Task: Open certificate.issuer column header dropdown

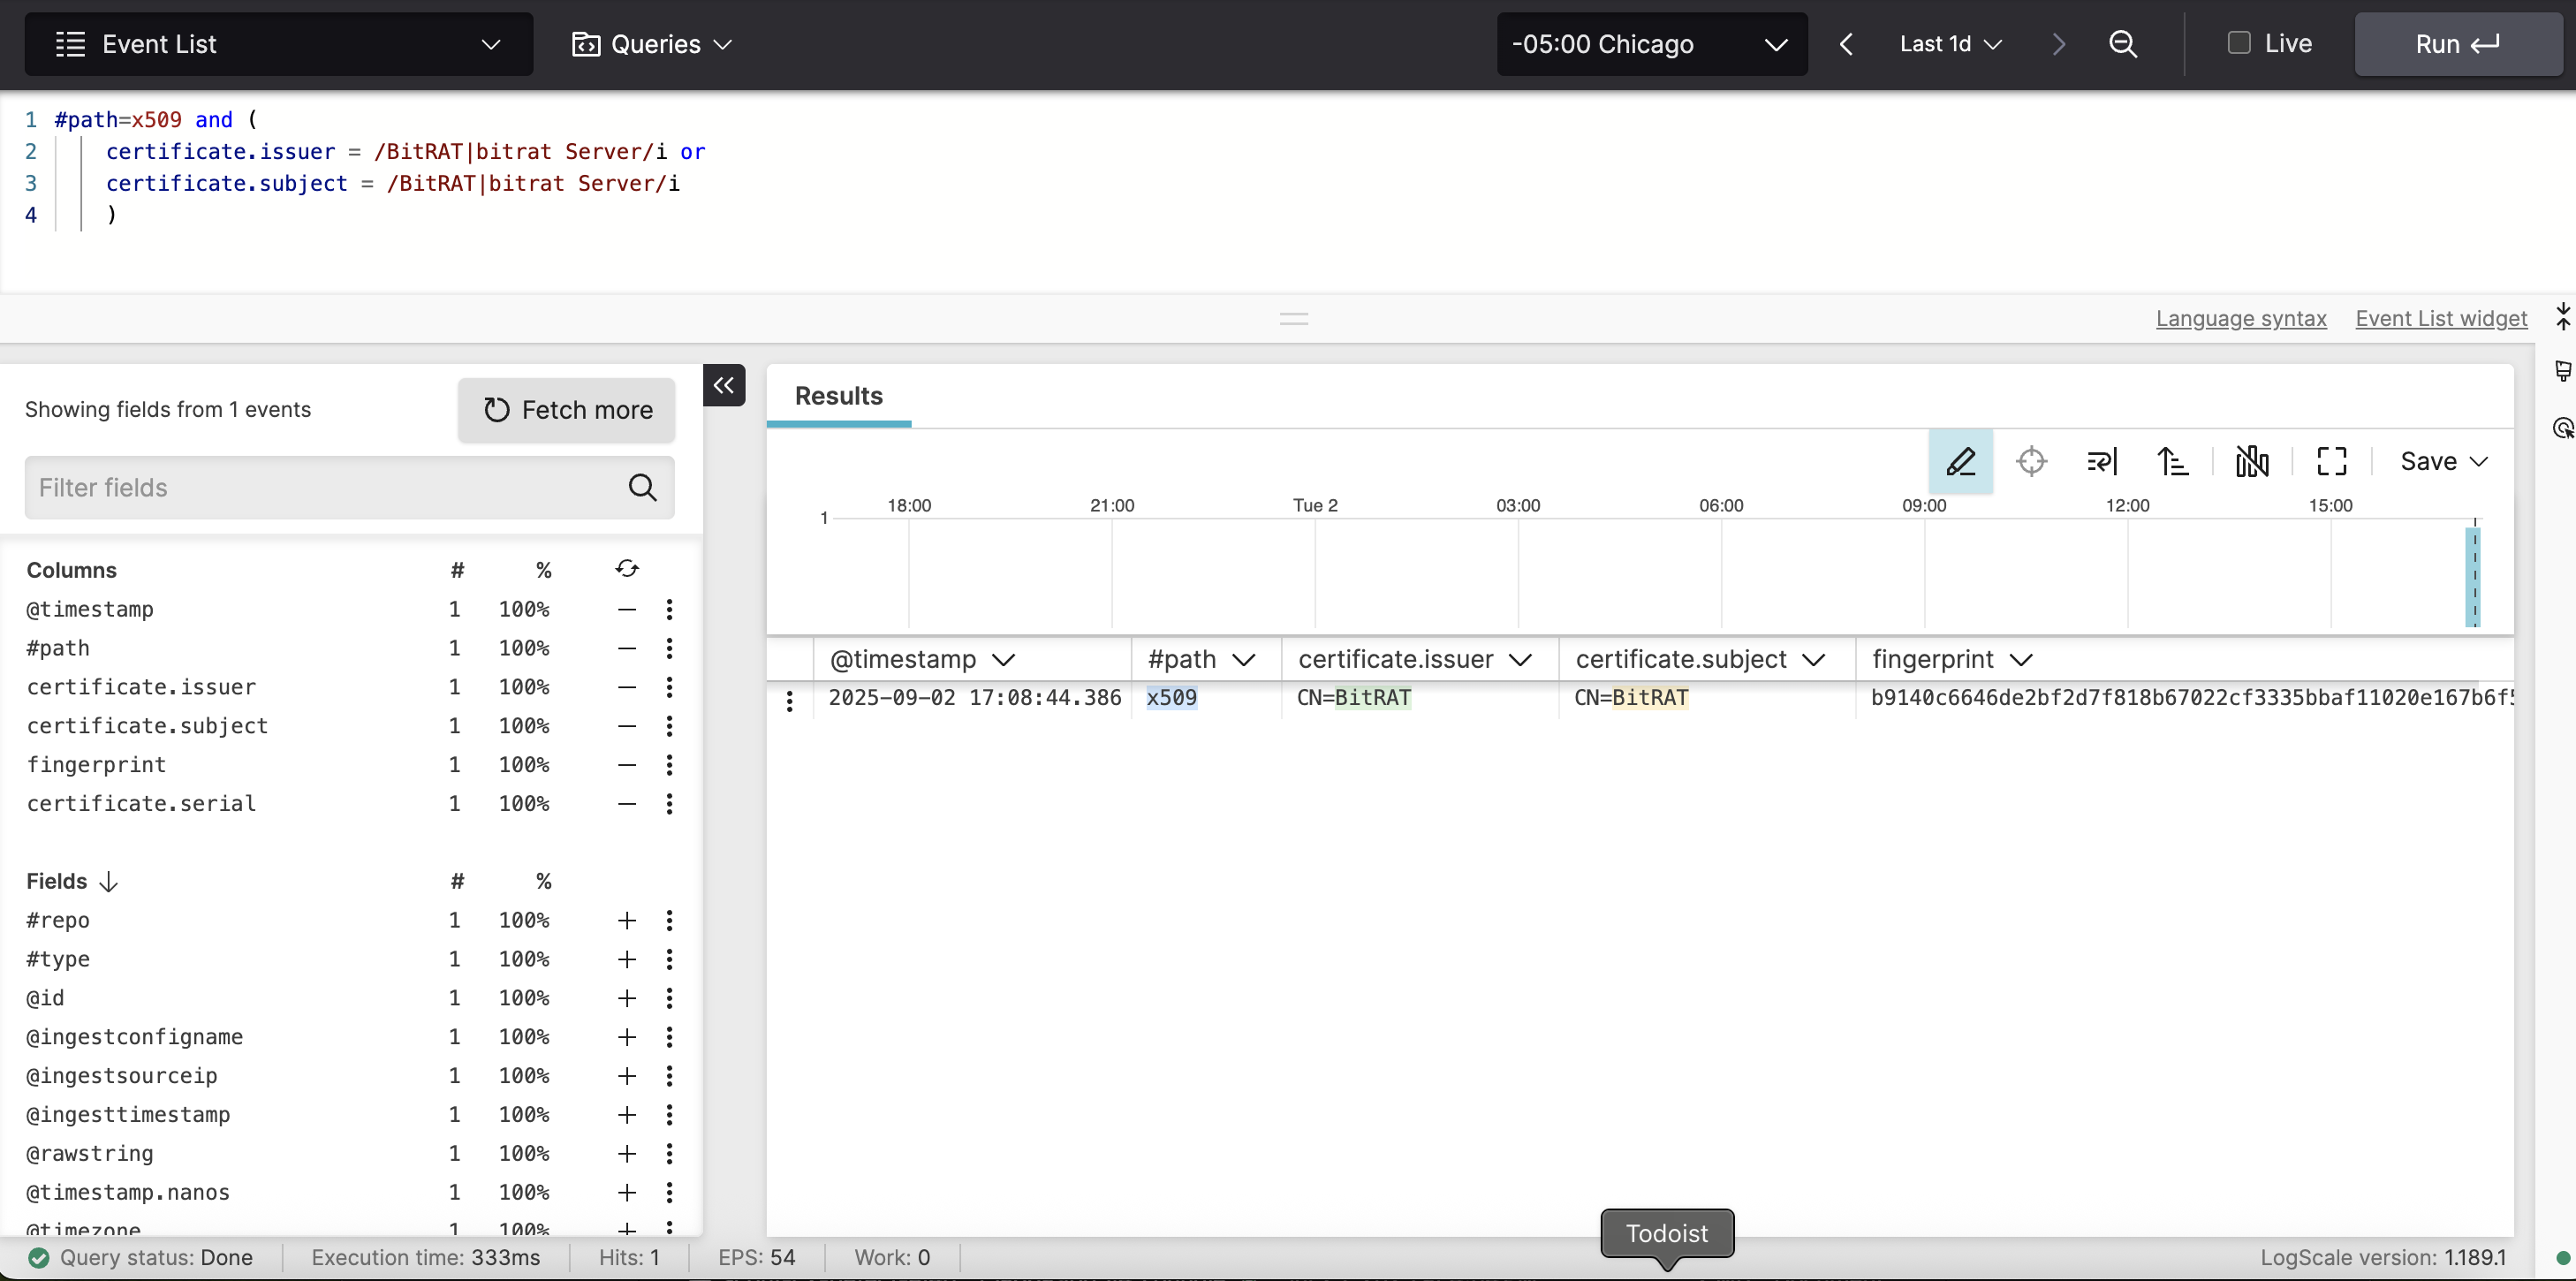Action: 1521,660
